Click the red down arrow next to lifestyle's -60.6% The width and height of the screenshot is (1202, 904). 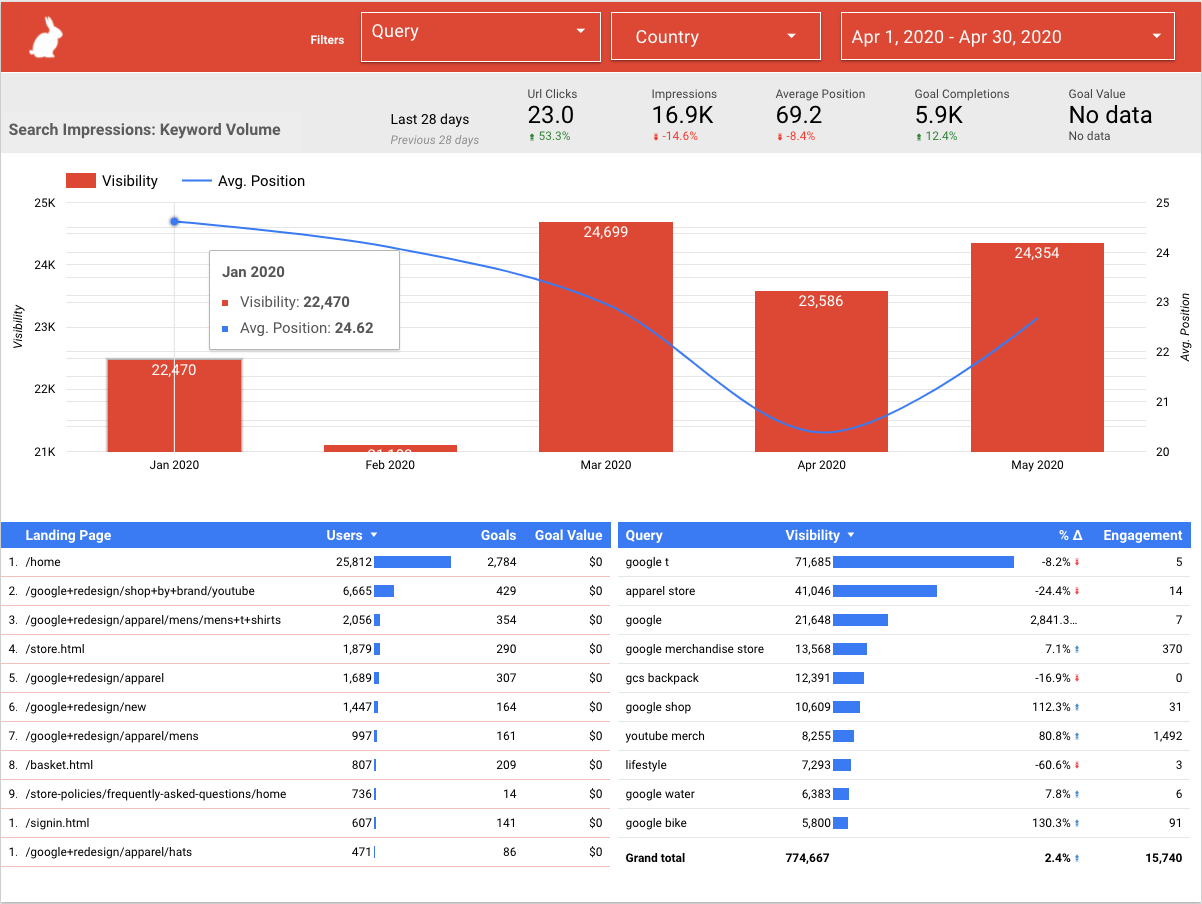point(1075,764)
